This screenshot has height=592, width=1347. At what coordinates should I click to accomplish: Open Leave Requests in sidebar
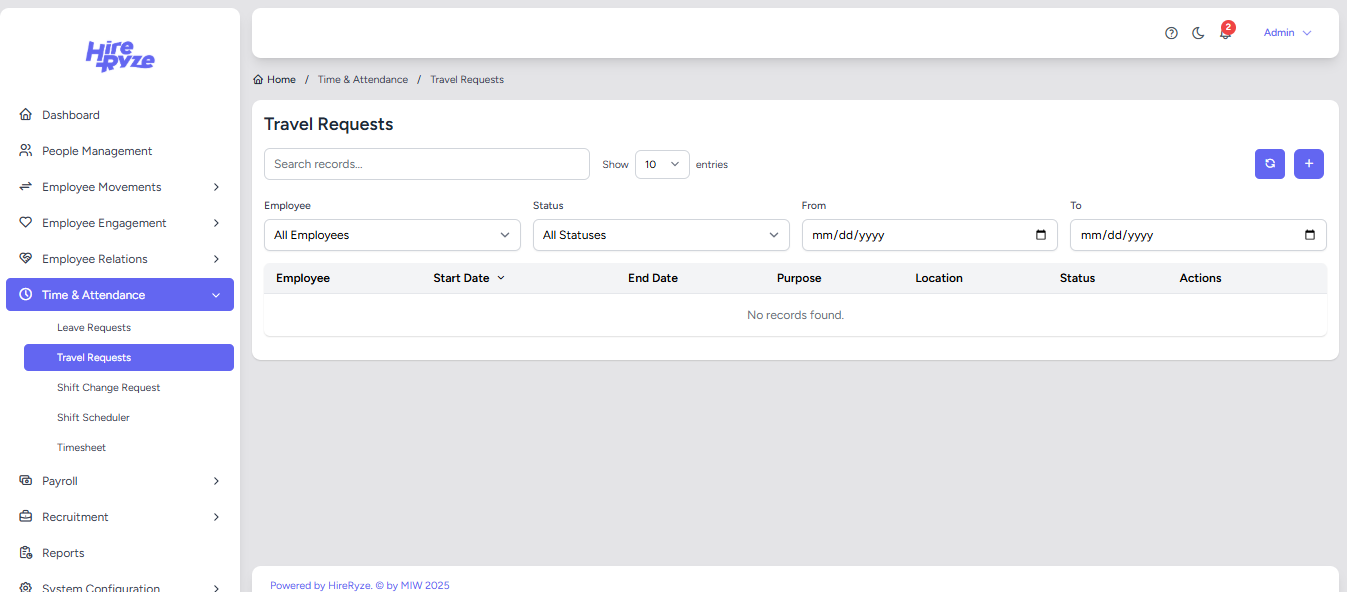pos(94,328)
